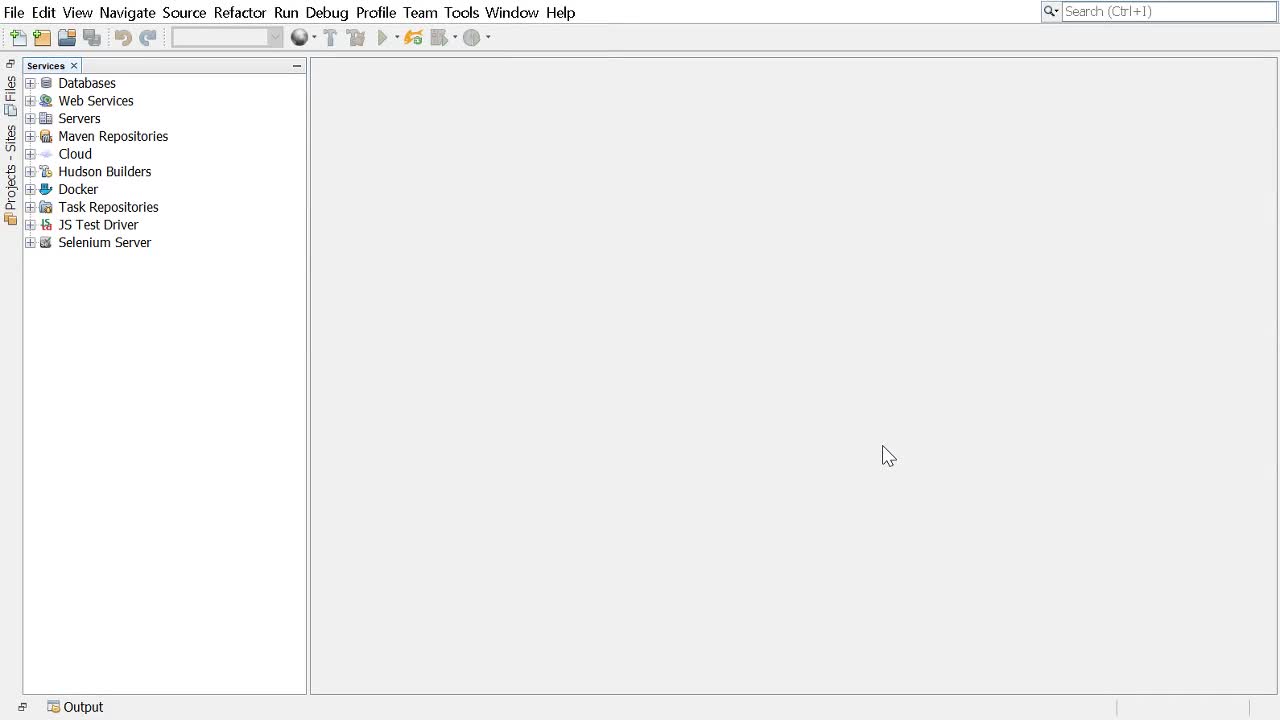This screenshot has width=1280, height=720.
Task: Click the Databases cylinder icon
Action: pos(46,83)
